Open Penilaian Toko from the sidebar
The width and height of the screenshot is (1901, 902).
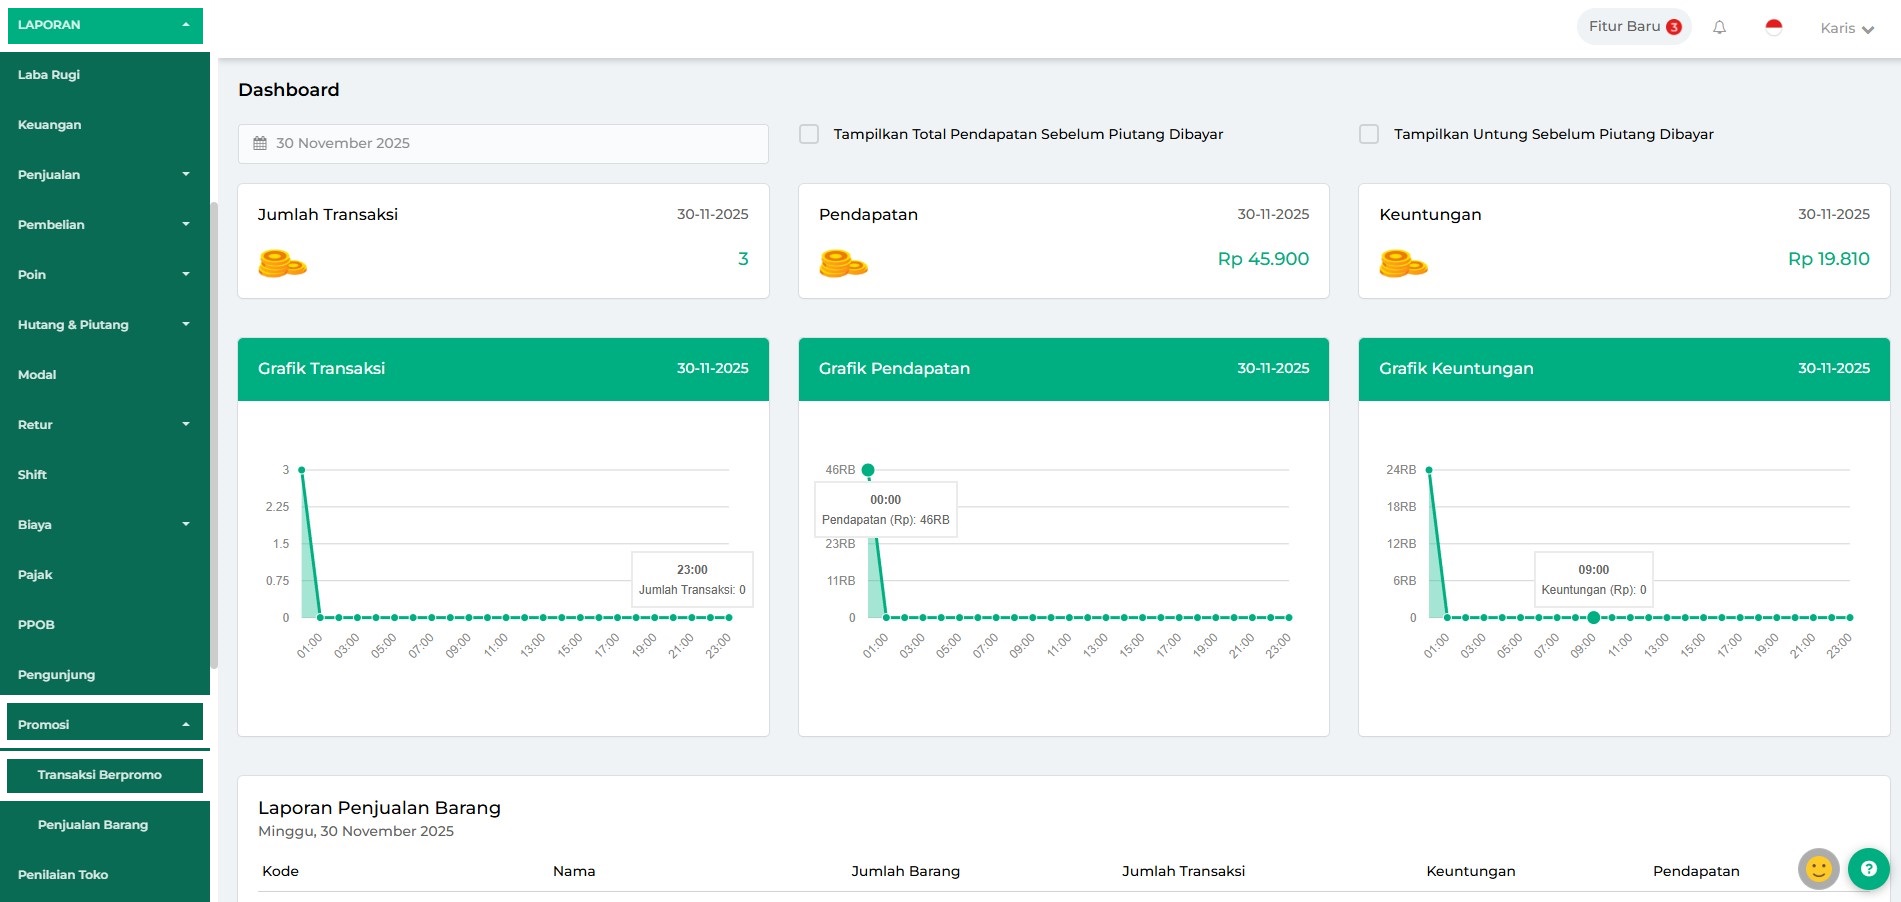click(63, 875)
